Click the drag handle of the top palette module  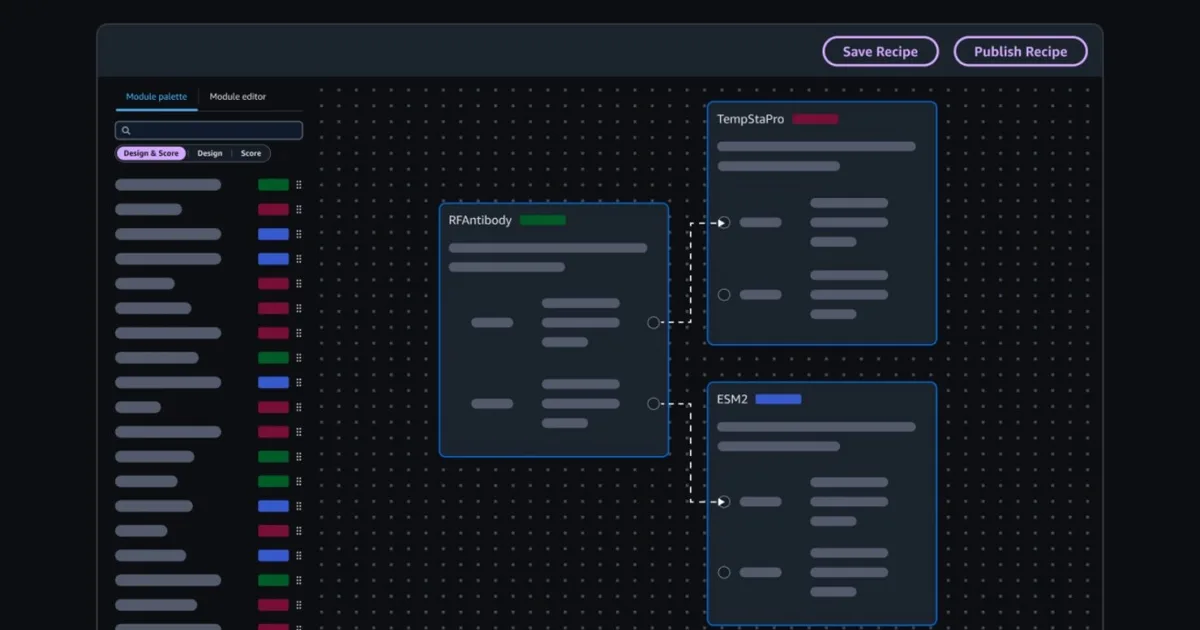click(298, 185)
